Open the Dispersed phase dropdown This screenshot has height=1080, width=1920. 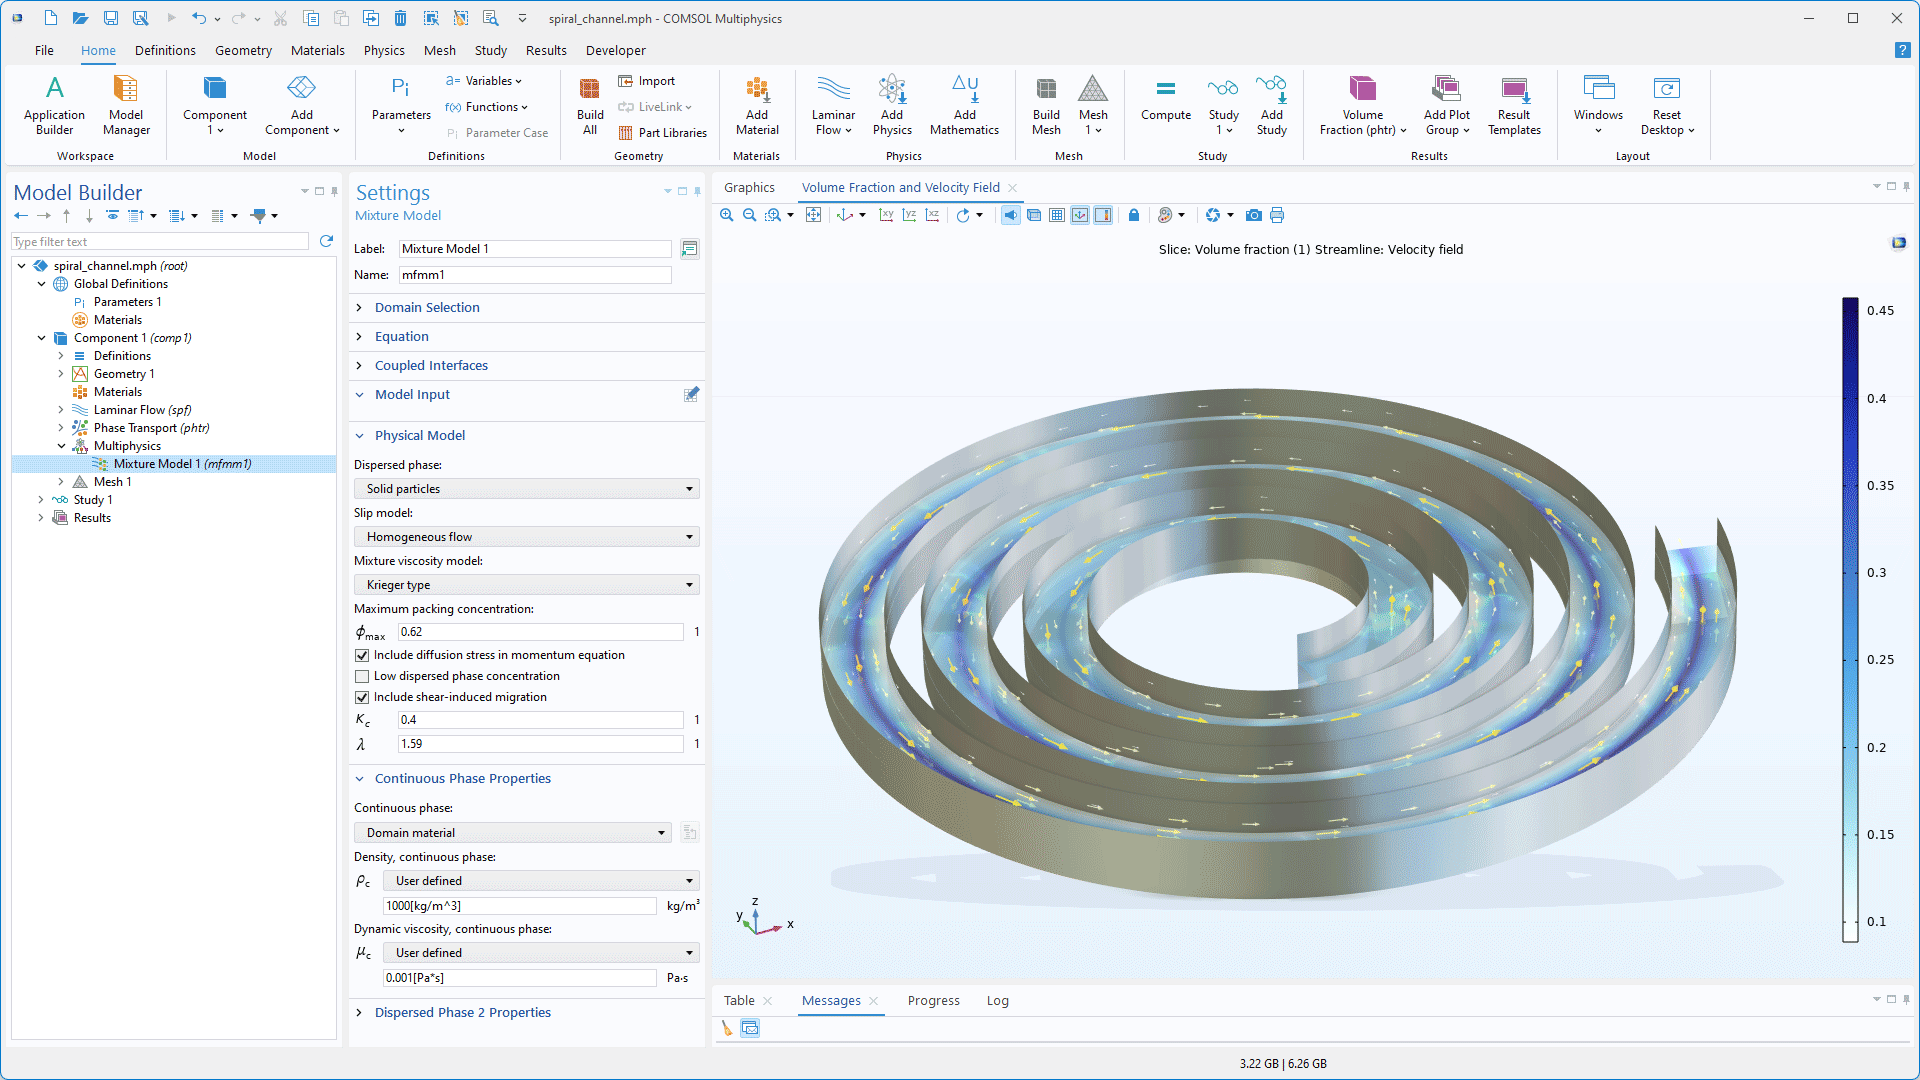click(526, 489)
